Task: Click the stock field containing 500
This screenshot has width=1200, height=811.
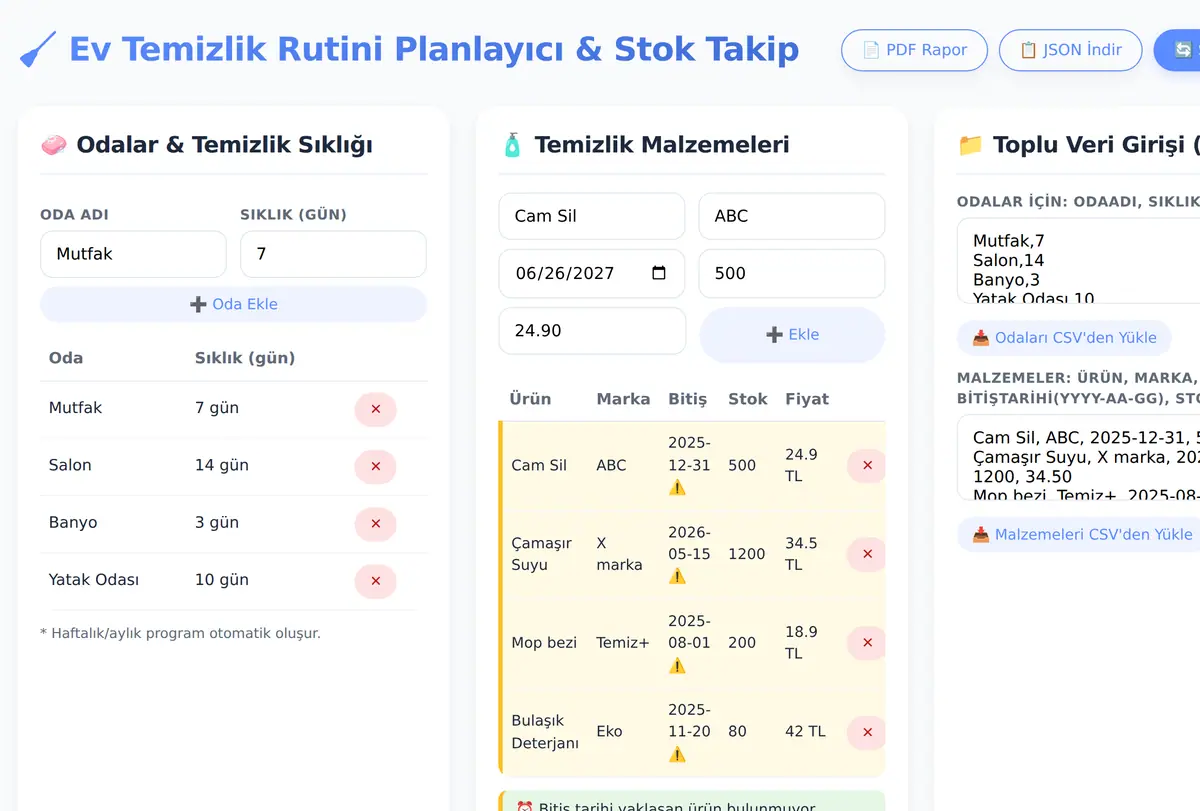Action: 792,273
